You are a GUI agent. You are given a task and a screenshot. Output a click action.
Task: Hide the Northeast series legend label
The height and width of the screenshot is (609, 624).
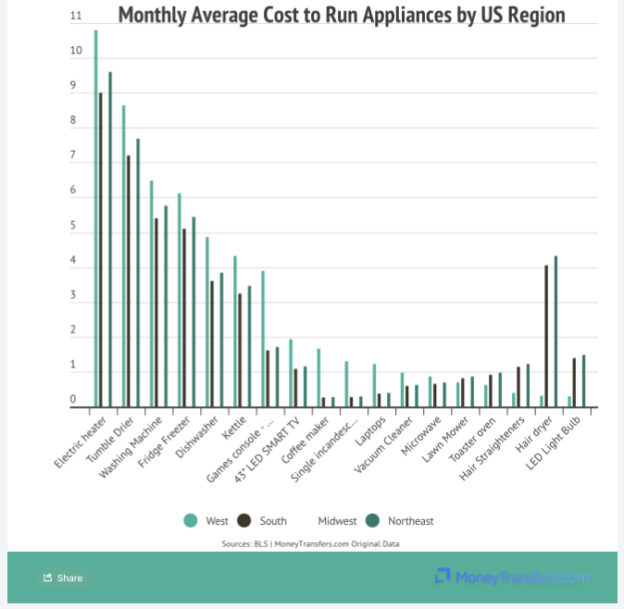(x=409, y=521)
